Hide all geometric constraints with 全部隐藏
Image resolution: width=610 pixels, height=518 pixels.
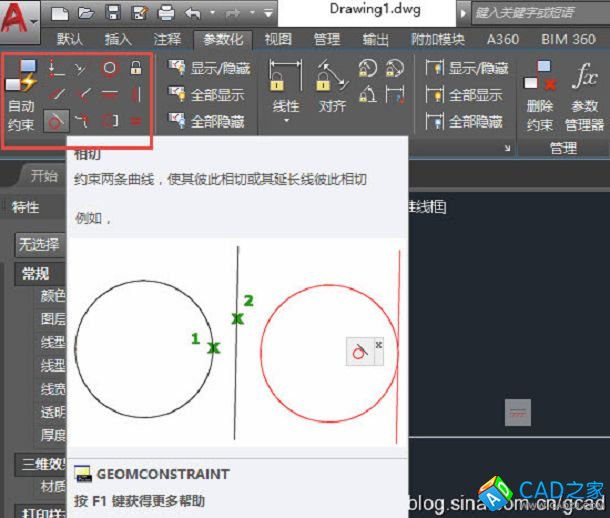(x=209, y=121)
